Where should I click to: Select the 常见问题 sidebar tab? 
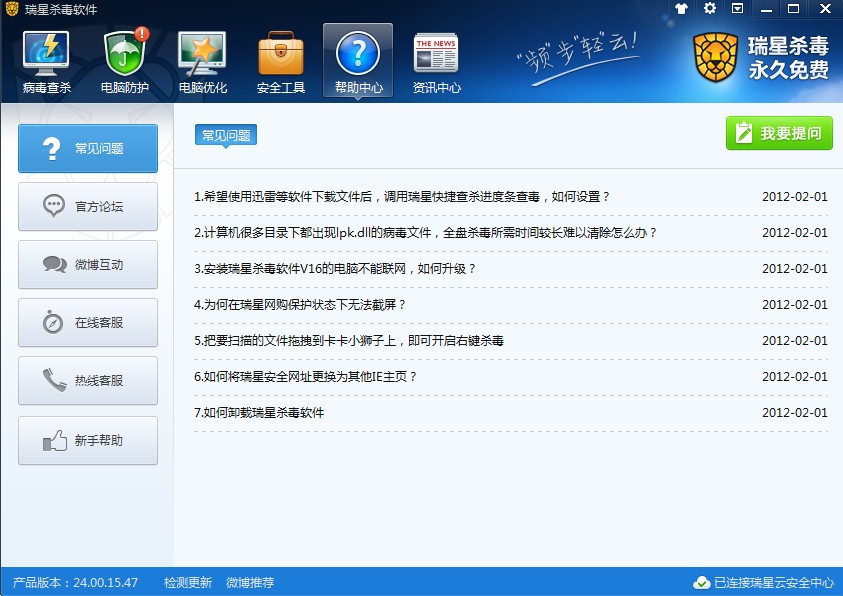pyautogui.click(x=88, y=149)
